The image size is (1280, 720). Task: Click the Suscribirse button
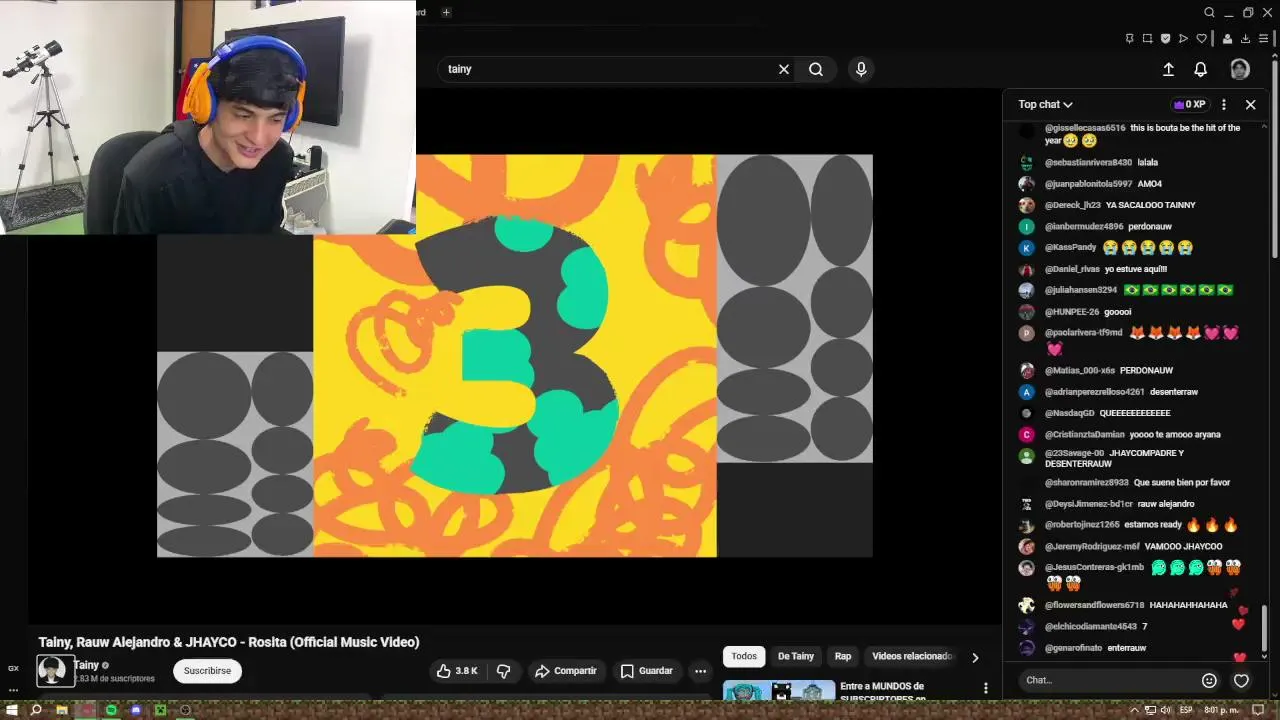tap(207, 671)
